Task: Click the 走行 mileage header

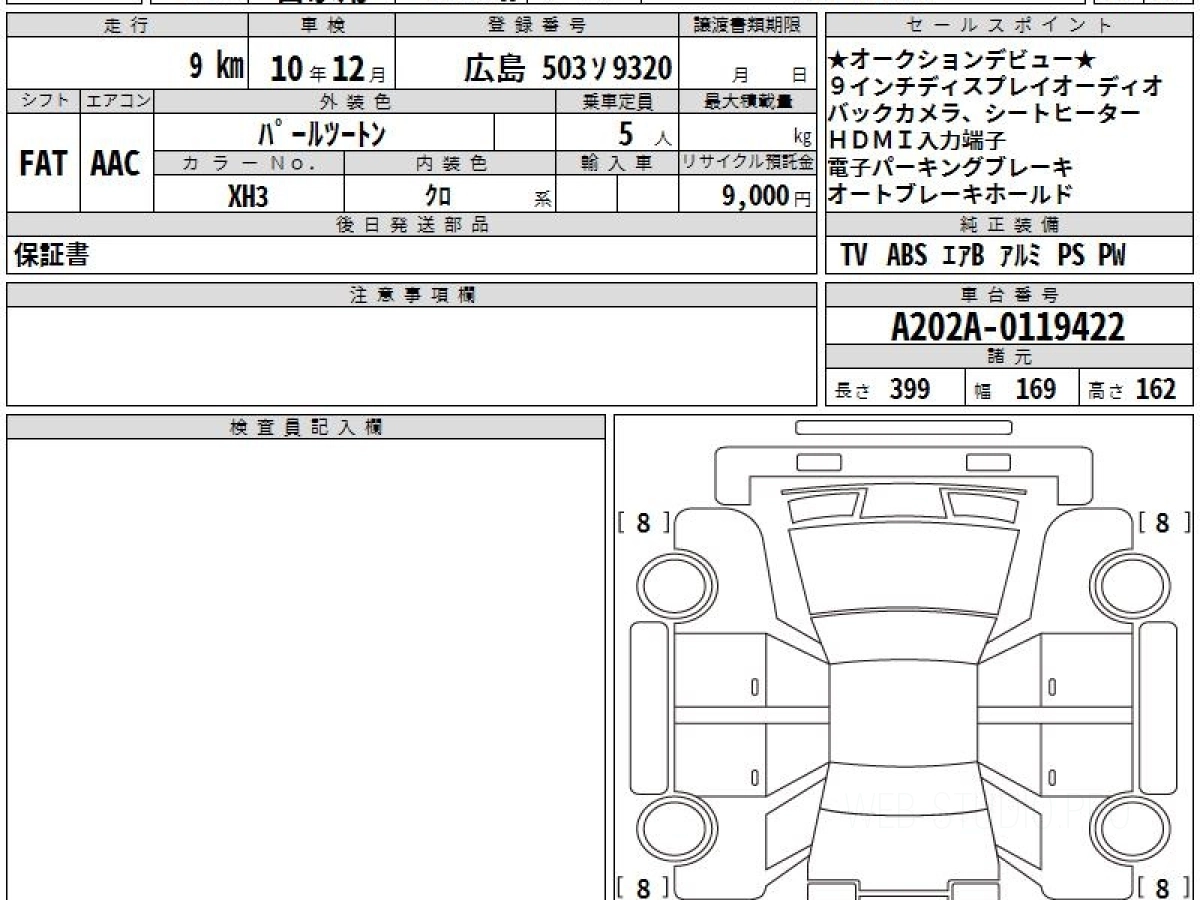Action: [126, 26]
